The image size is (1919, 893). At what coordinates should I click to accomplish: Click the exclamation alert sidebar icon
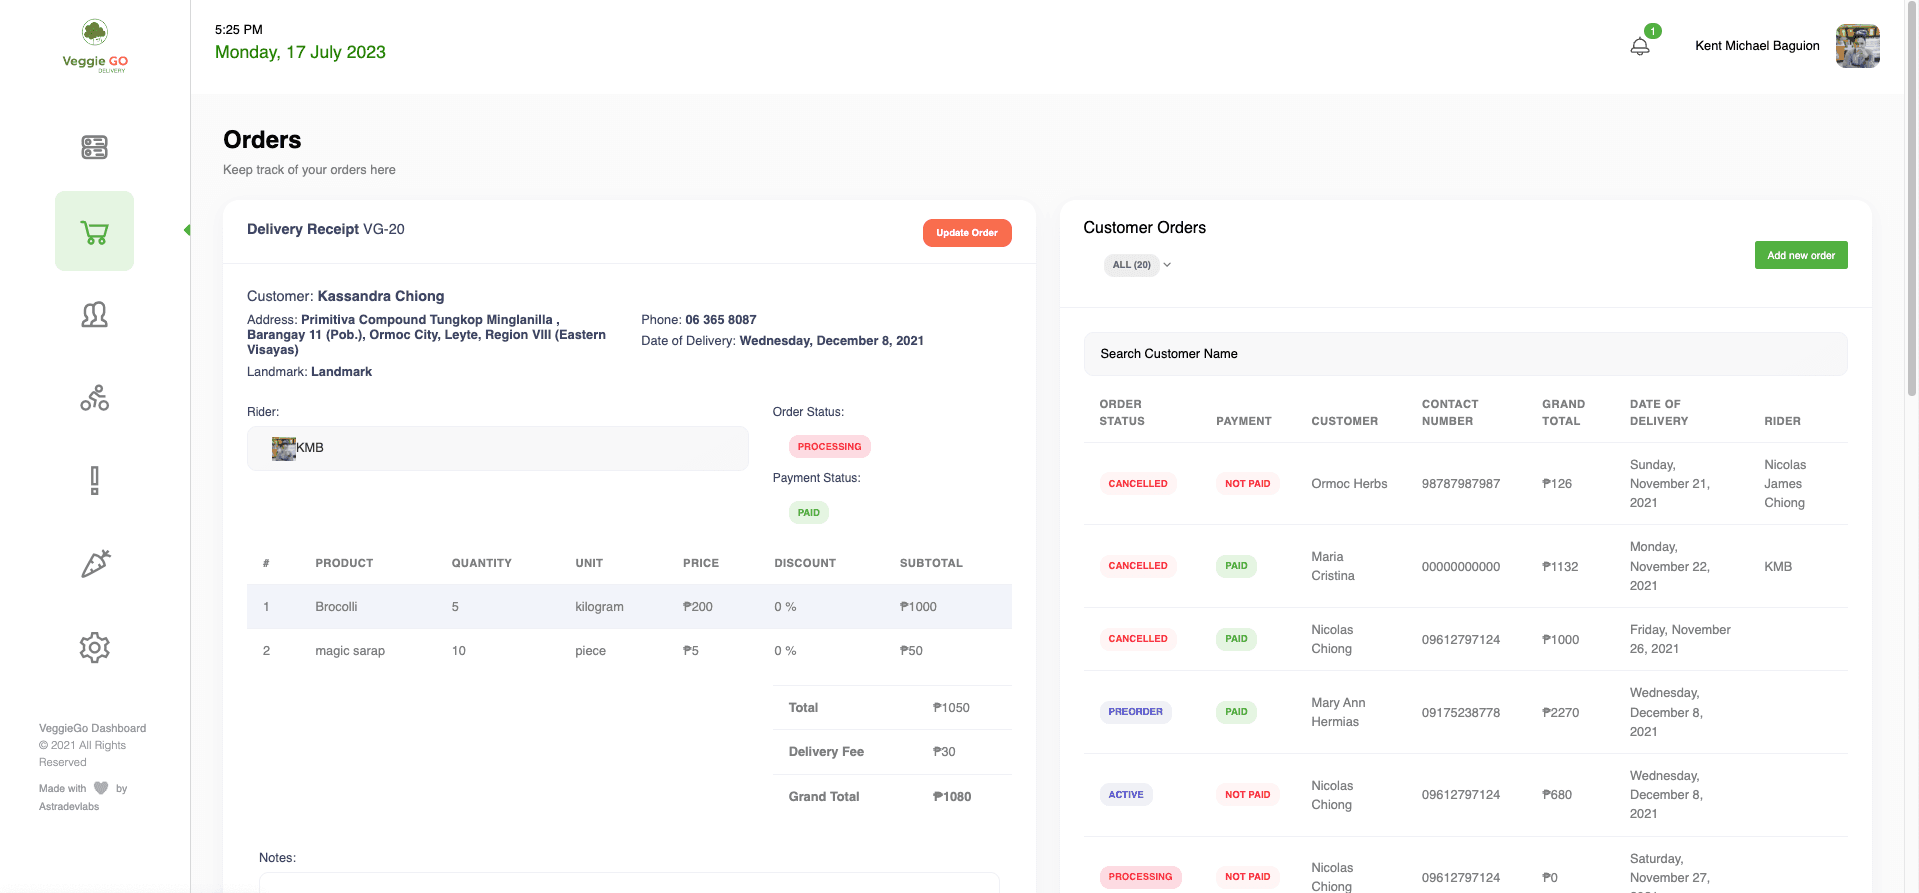coord(94,481)
